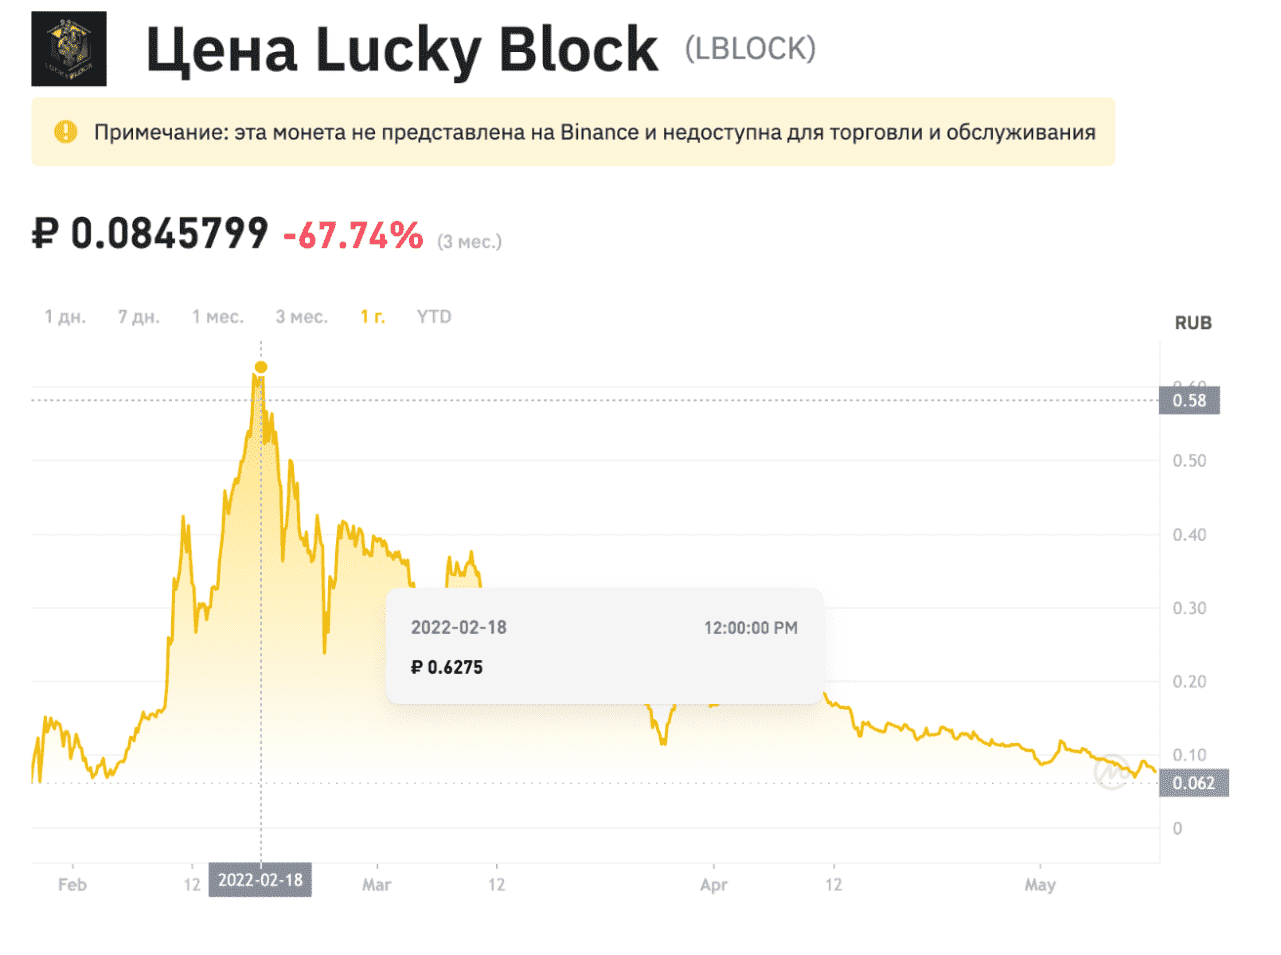
Task: Show the 1 мес. price range
Action: 218,317
